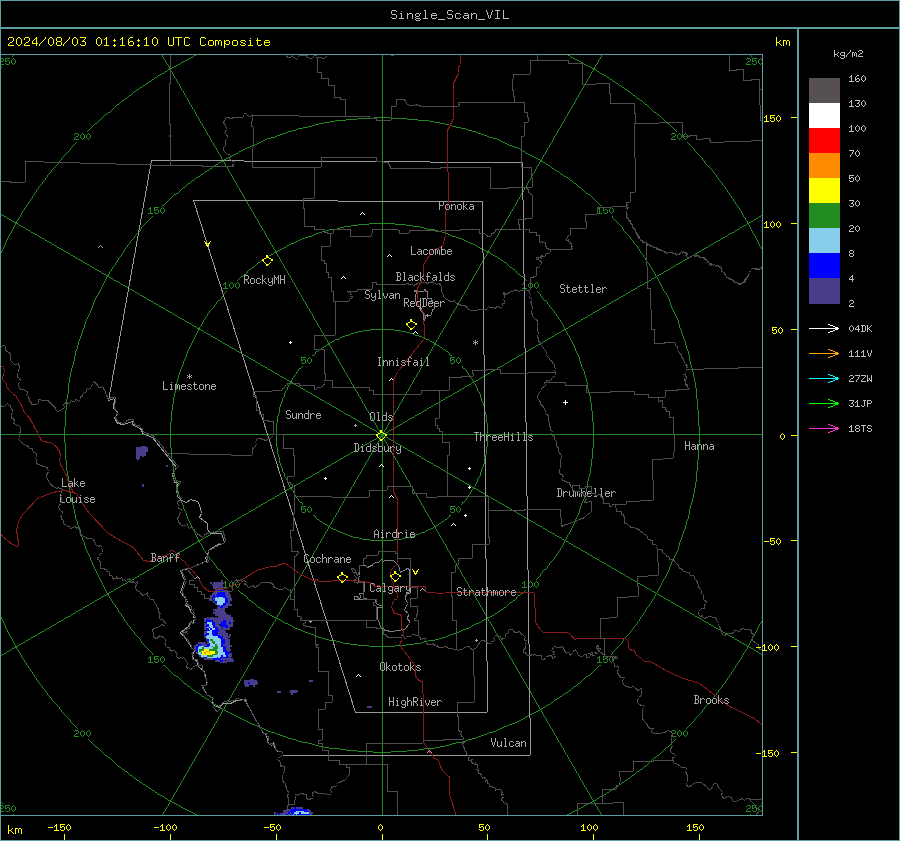Click the white 100-130 legend swatch
The height and width of the screenshot is (841, 900).
coord(824,115)
